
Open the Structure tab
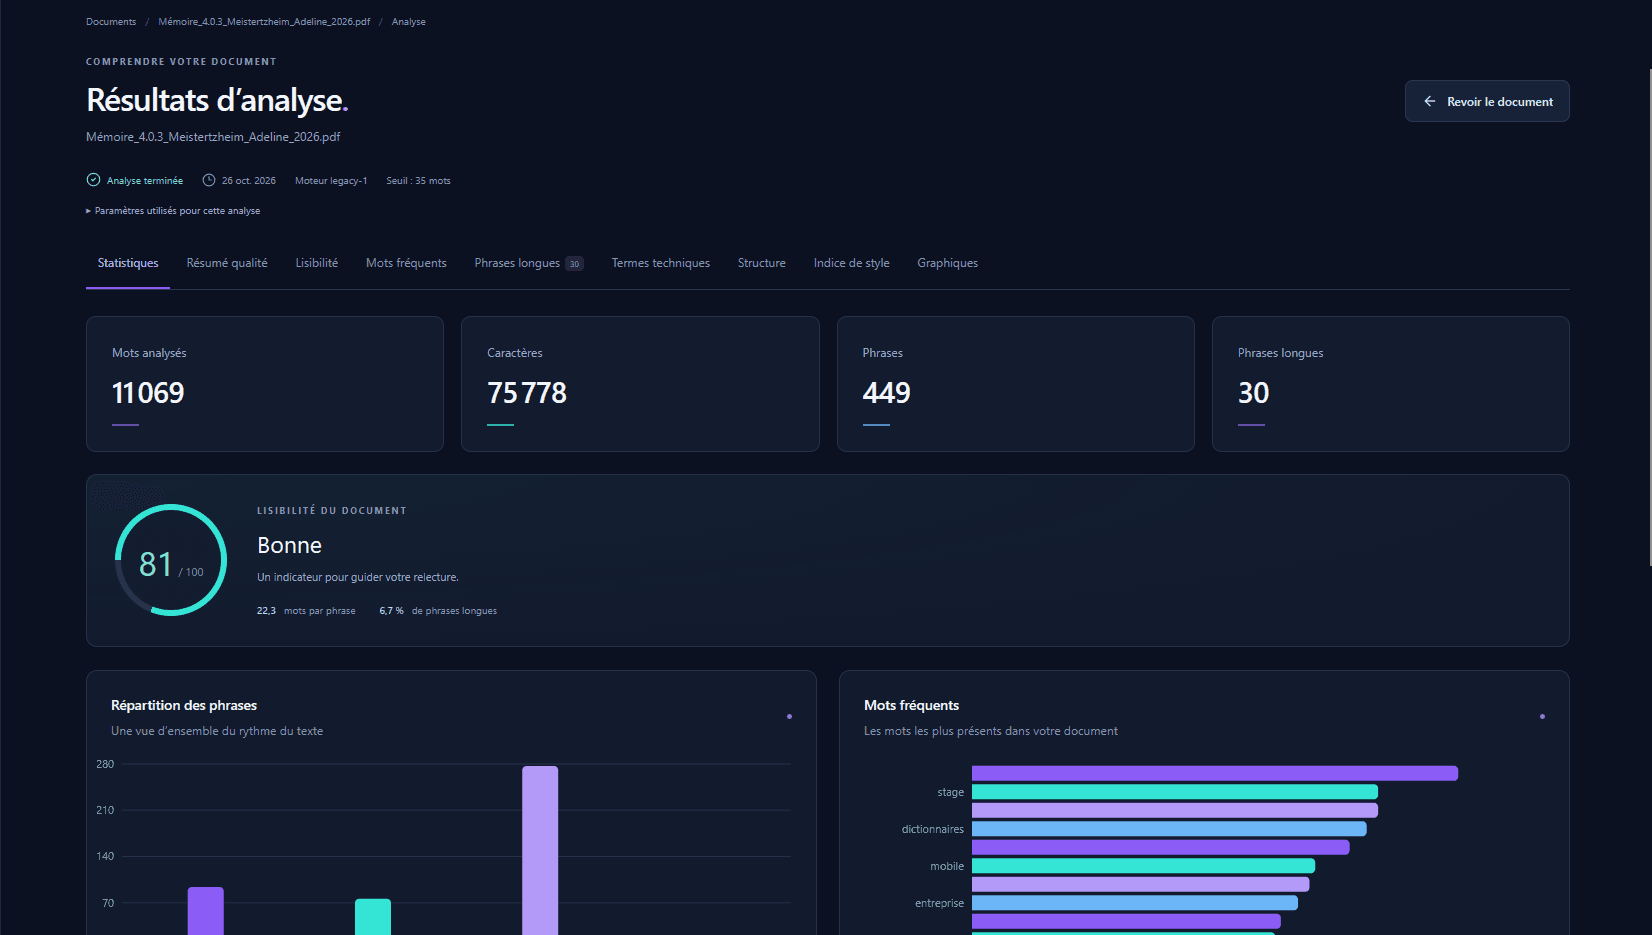[762, 263]
